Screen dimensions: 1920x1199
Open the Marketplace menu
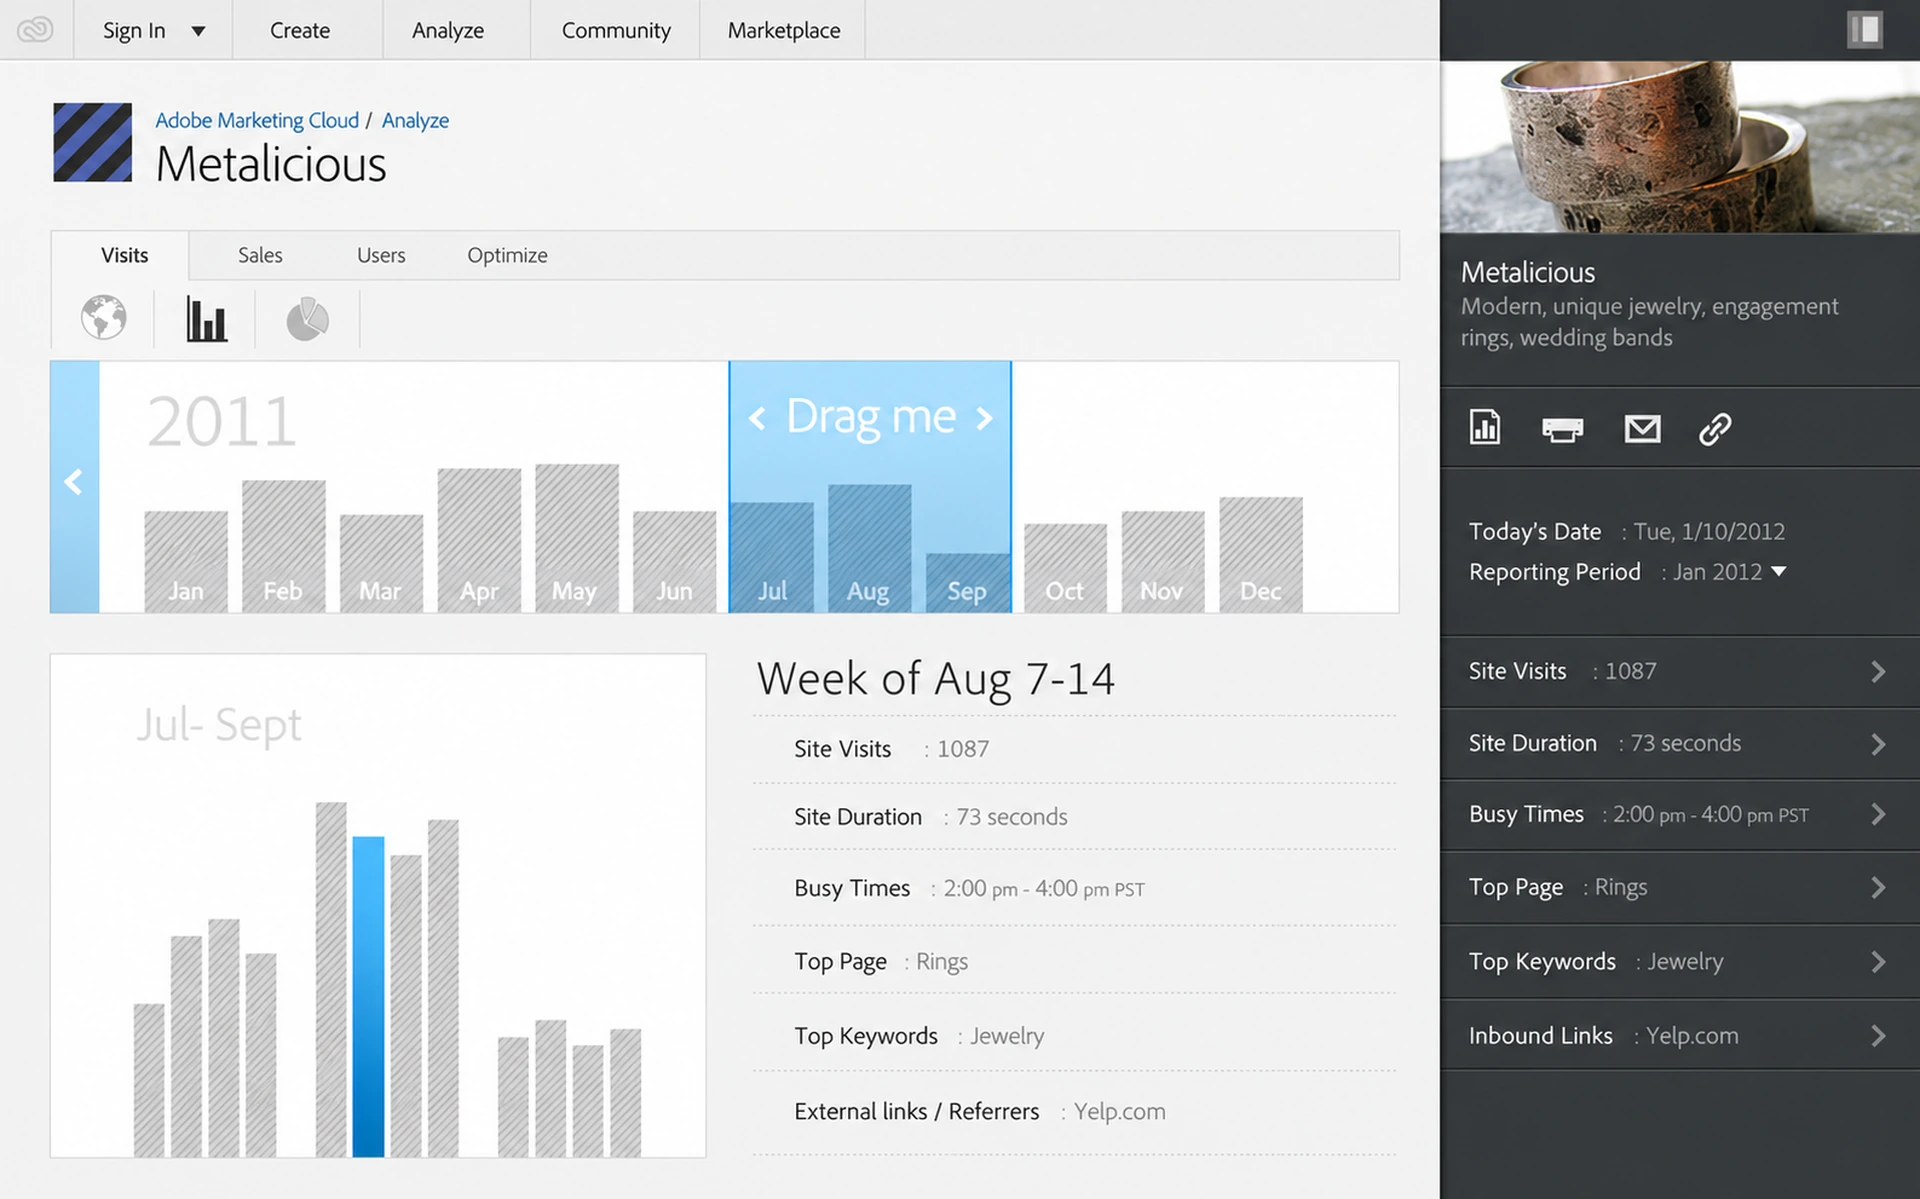784,30
